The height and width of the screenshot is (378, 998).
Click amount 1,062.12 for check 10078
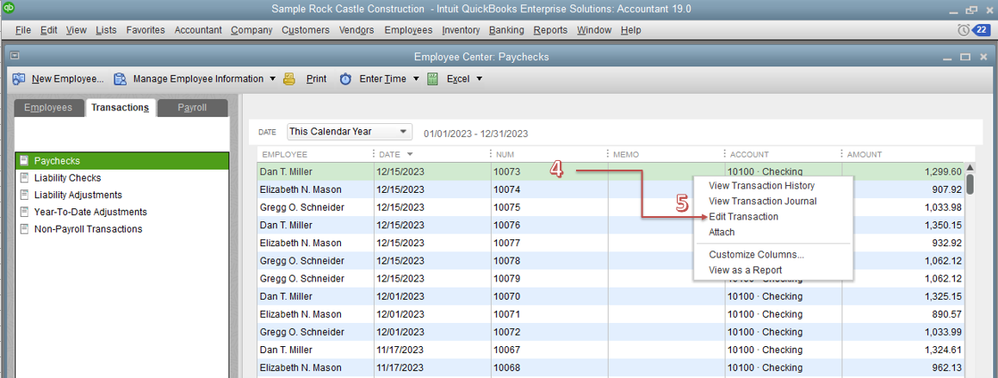coord(942,260)
